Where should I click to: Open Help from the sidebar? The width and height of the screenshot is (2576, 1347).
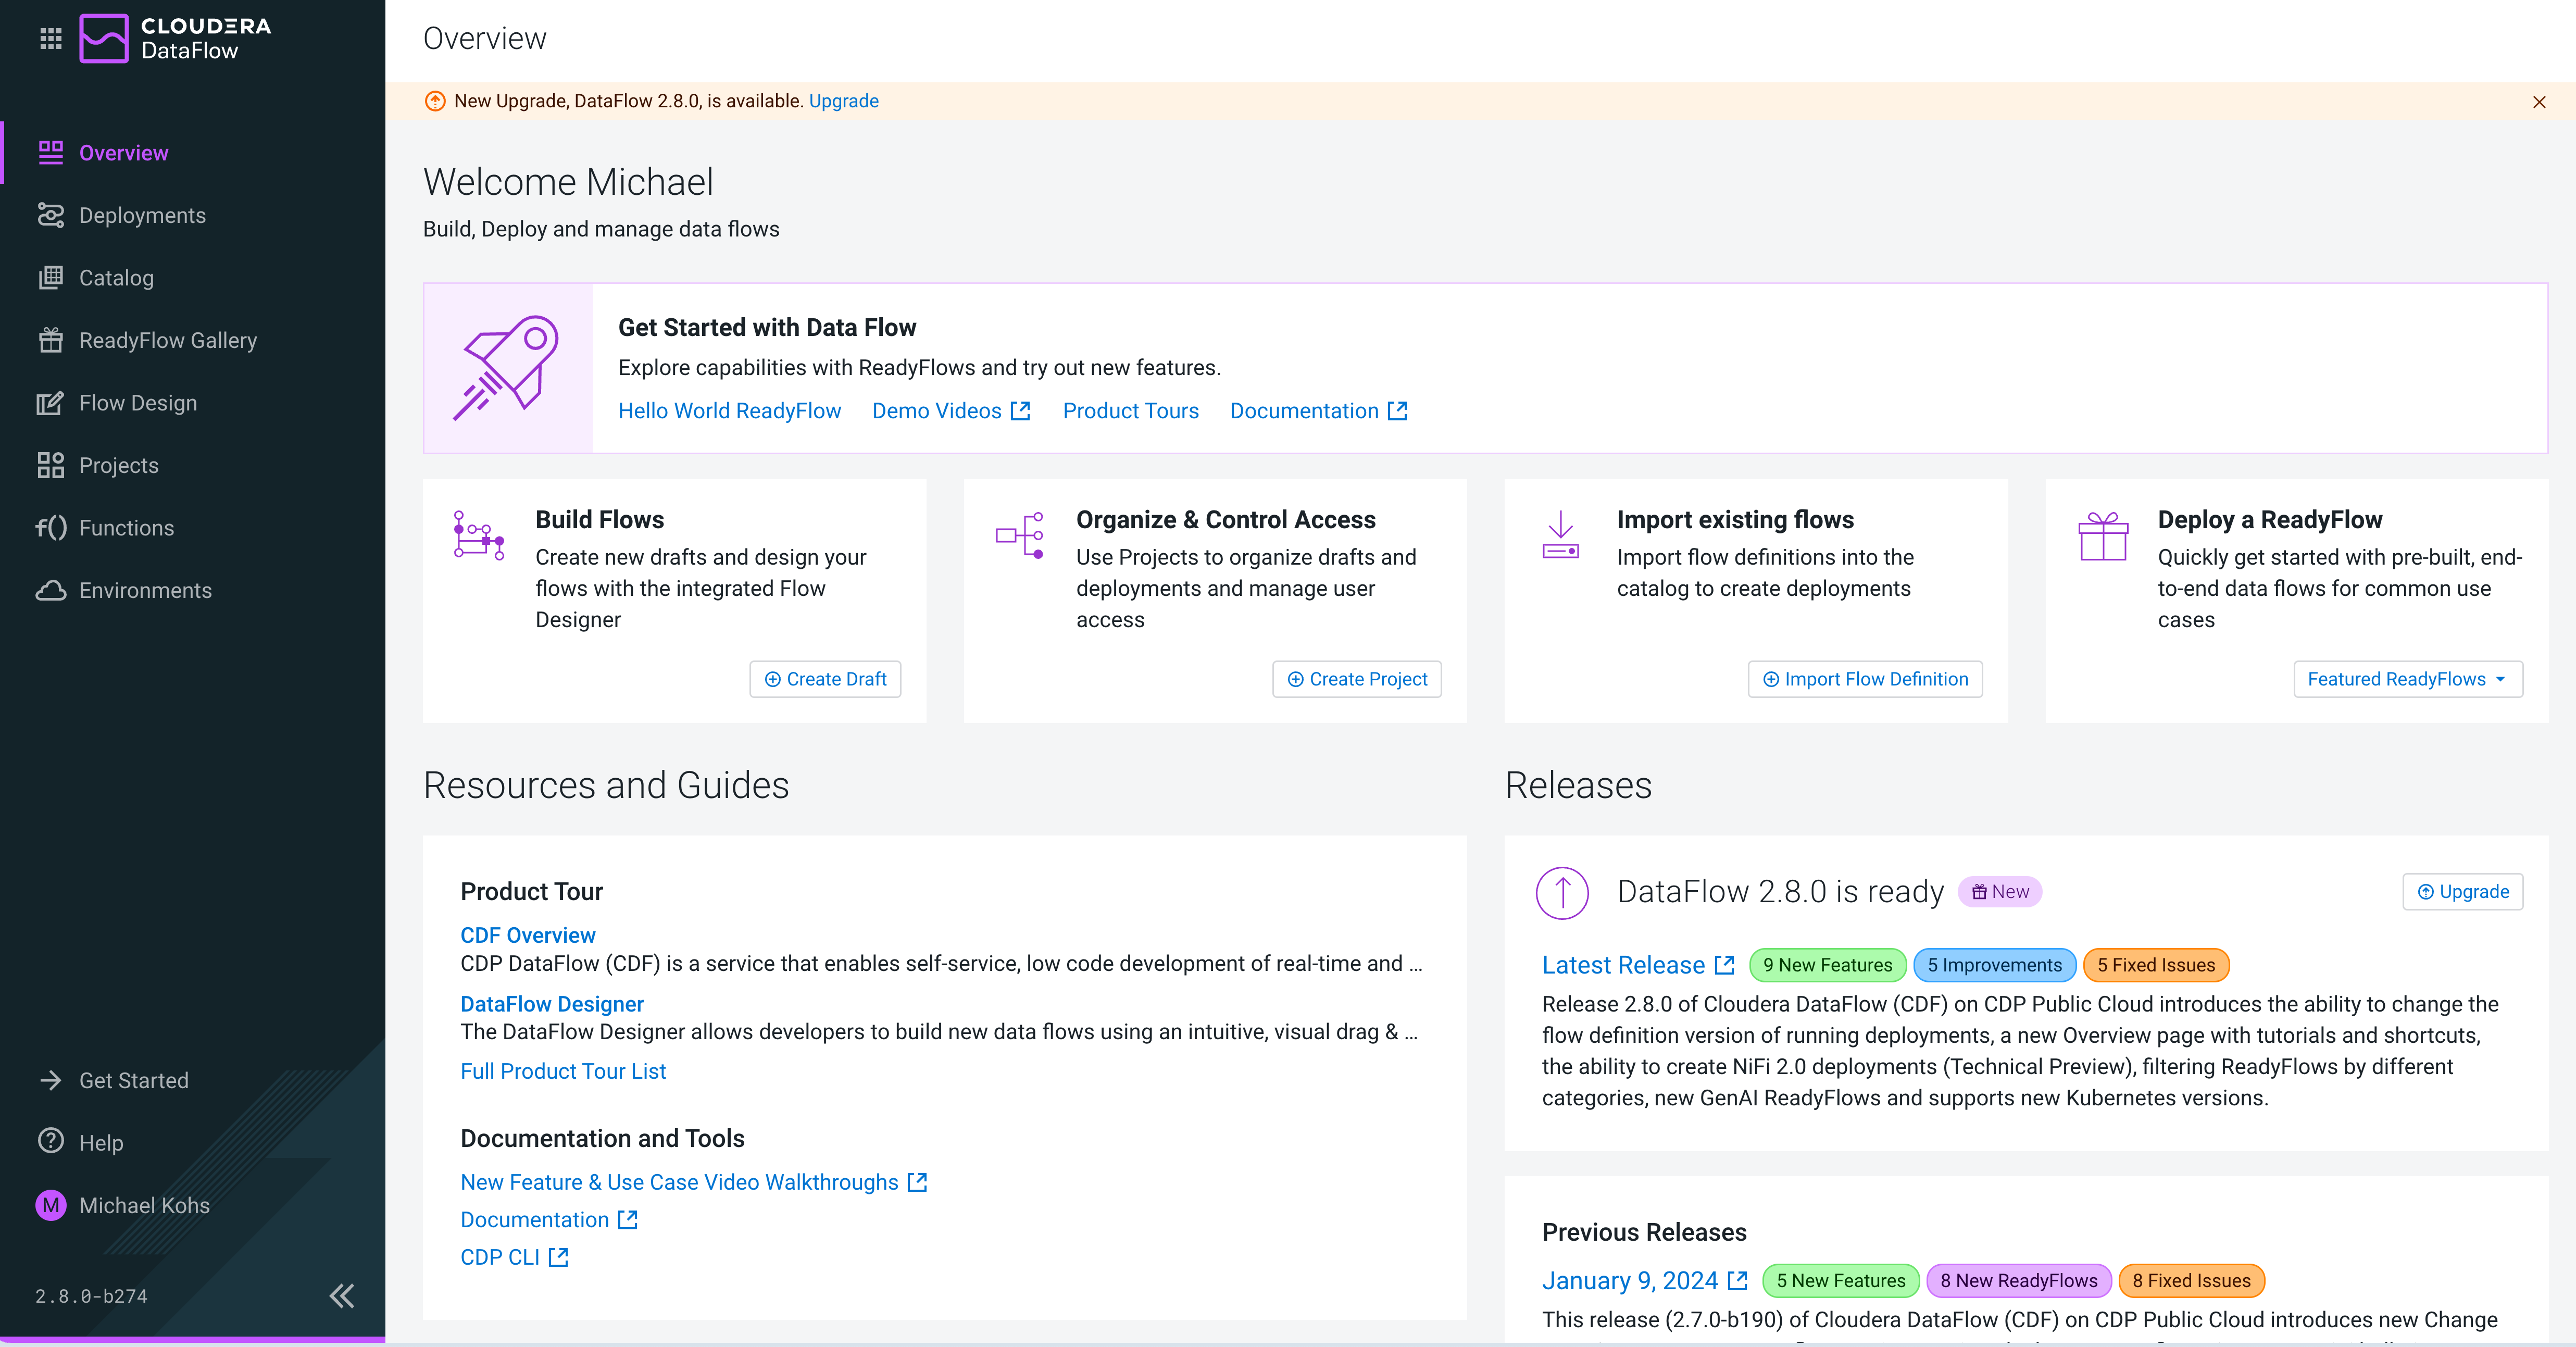click(x=51, y=1142)
